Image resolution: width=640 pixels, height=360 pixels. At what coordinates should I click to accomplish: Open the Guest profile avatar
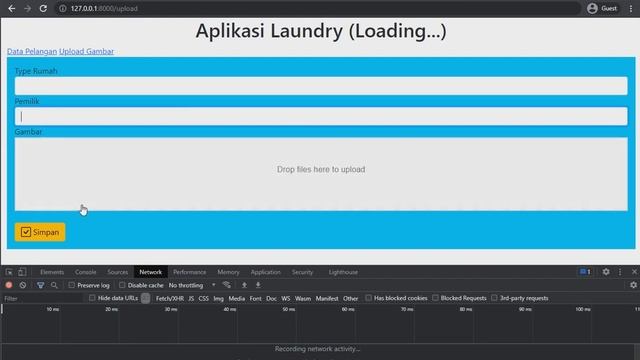tap(592, 8)
